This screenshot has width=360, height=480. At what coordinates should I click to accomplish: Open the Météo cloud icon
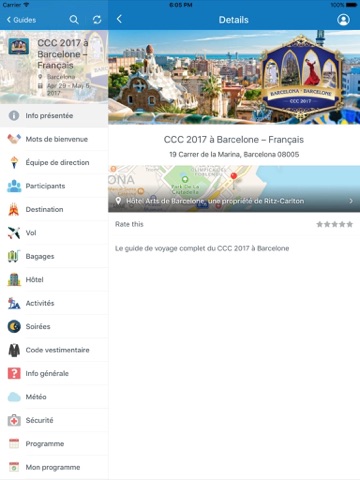[14, 397]
